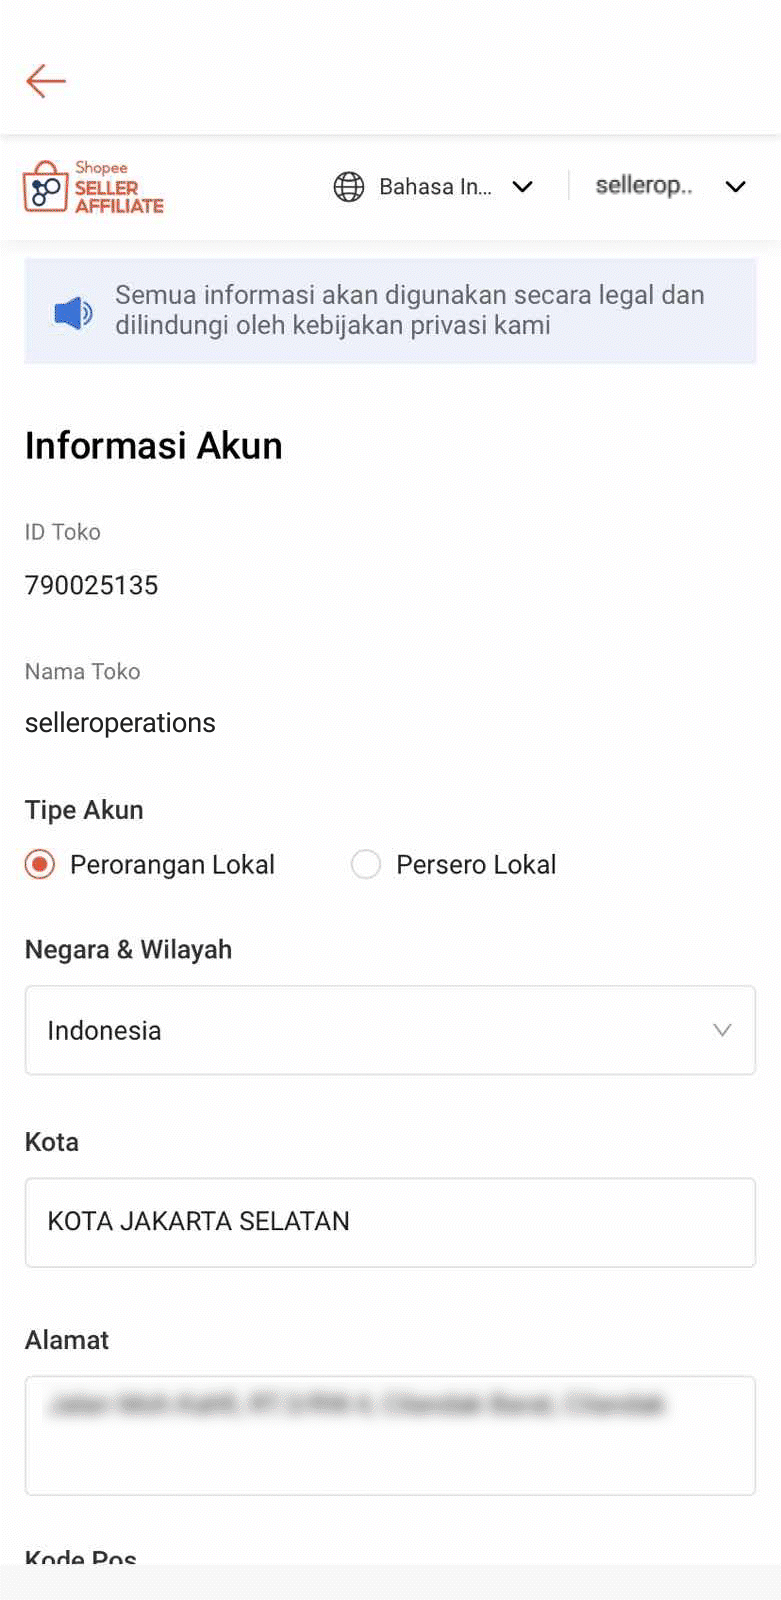The width and height of the screenshot is (781, 1600).
Task: Click the arrow inside the Indonesia field
Action: pyautogui.click(x=722, y=1030)
